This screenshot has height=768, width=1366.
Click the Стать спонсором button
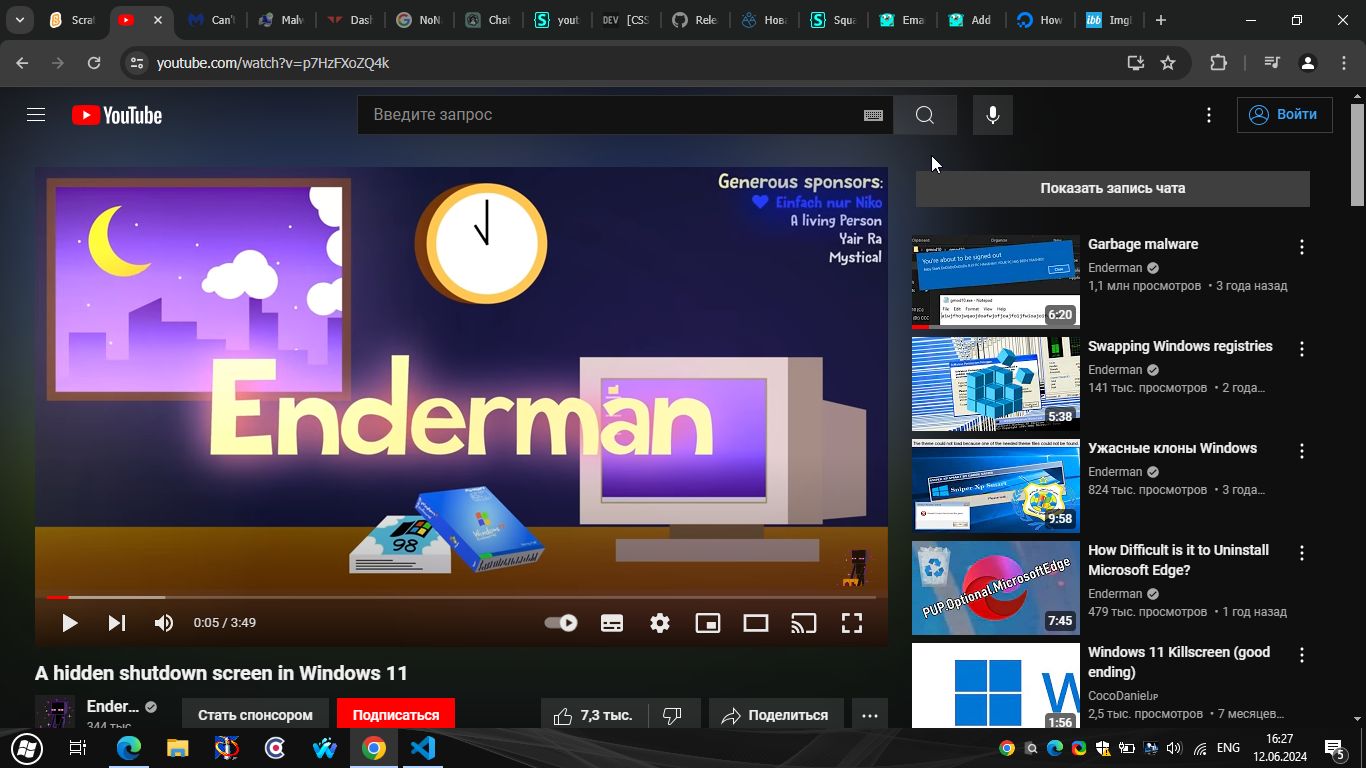pyautogui.click(x=255, y=715)
